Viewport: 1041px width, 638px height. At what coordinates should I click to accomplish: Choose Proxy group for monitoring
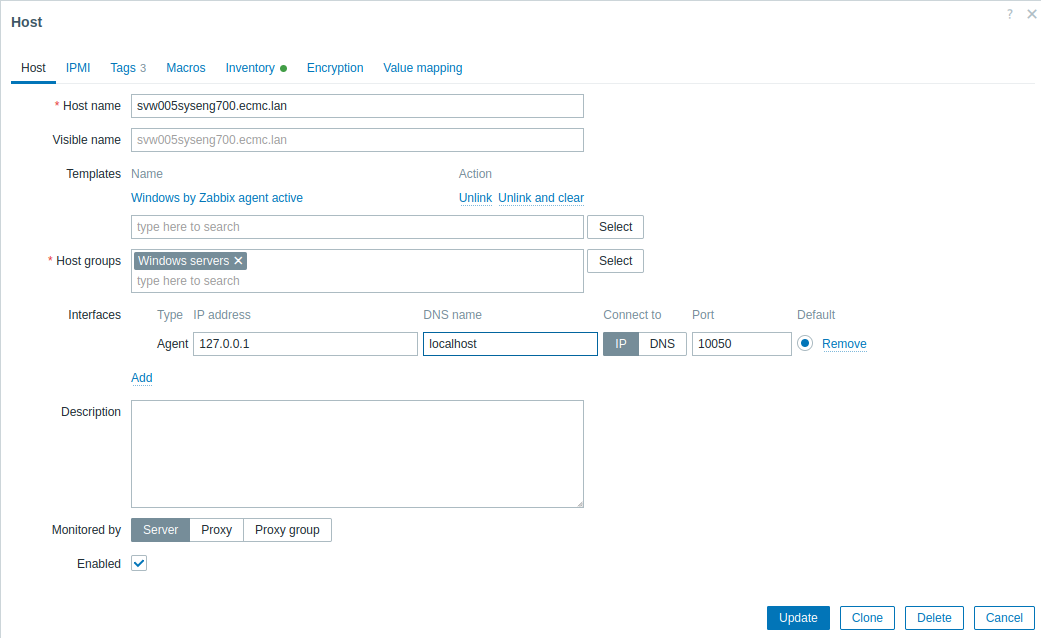287,530
